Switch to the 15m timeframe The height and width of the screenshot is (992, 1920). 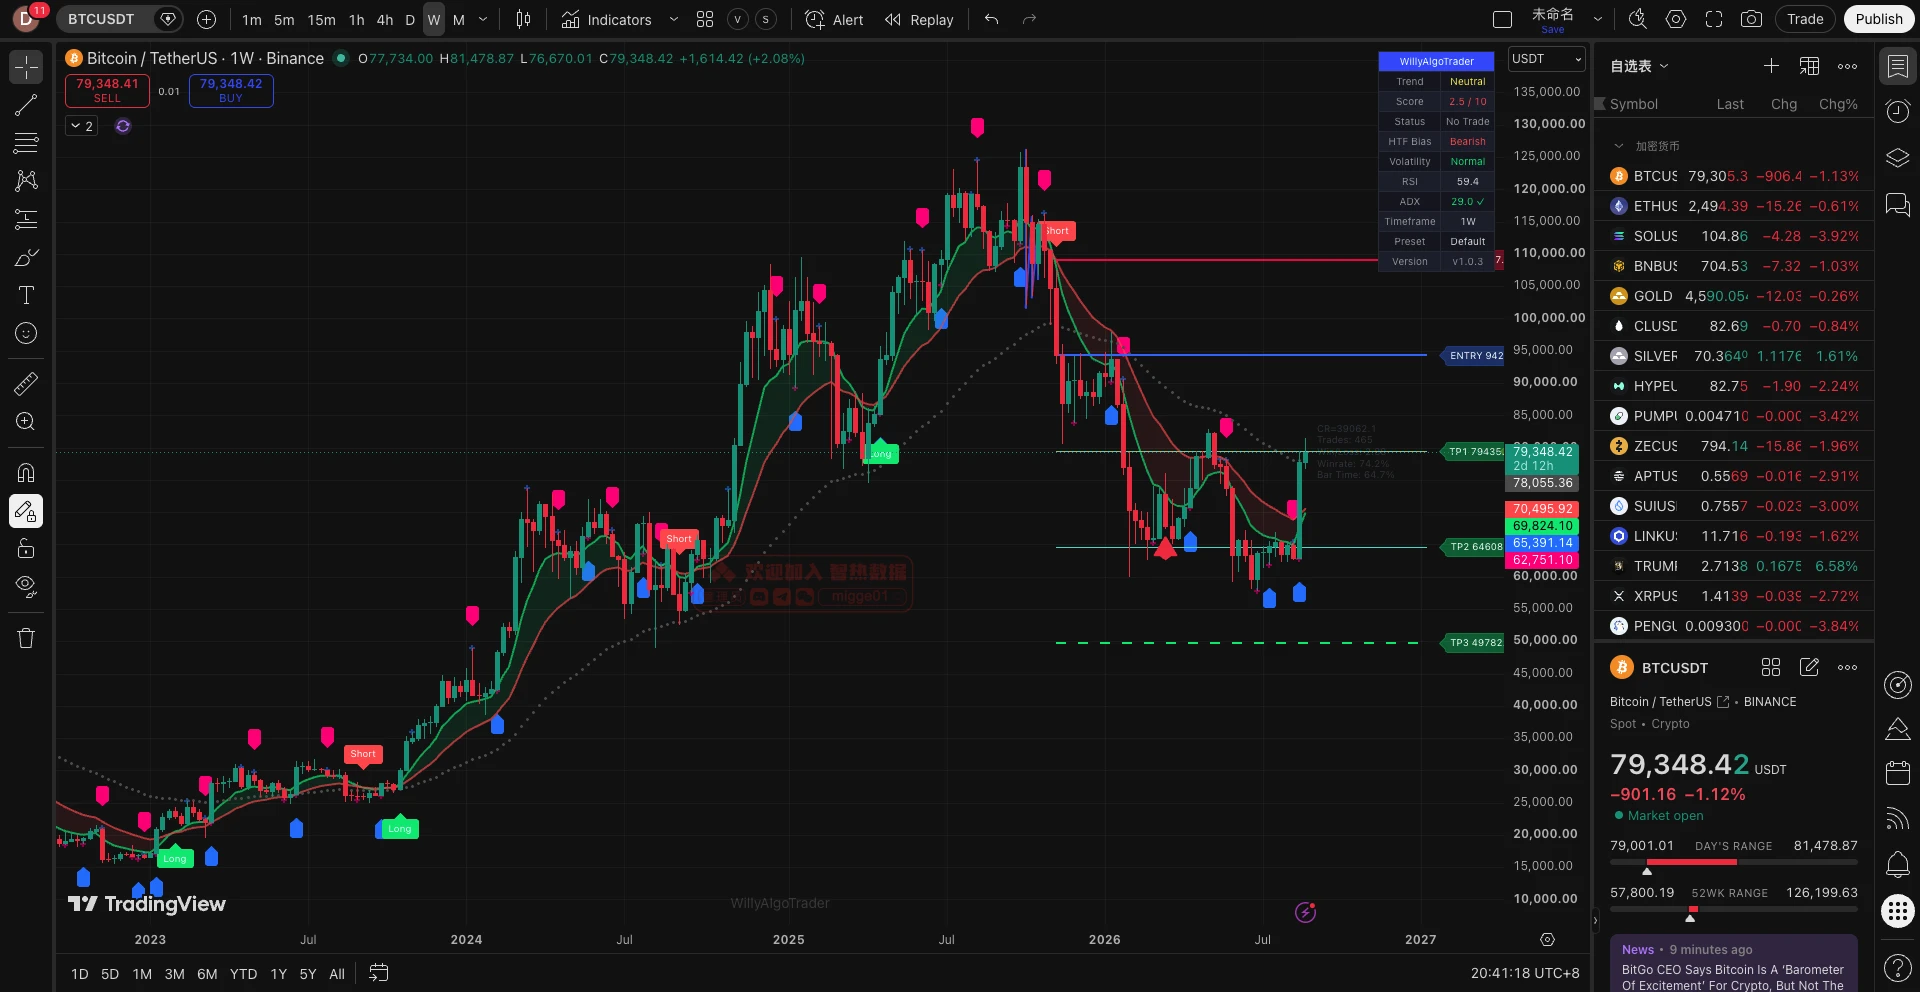click(321, 19)
